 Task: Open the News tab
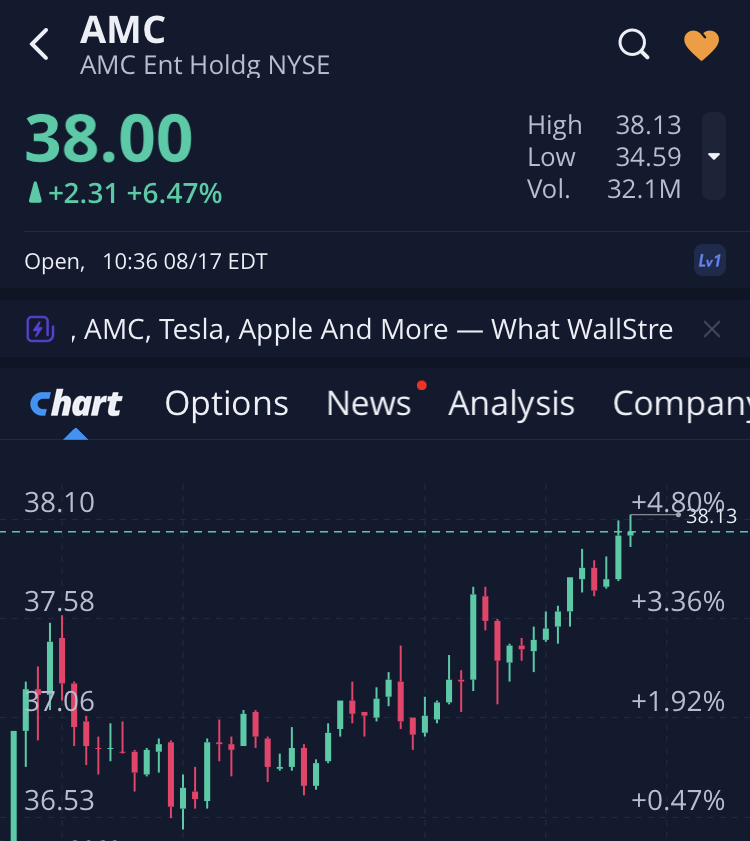coord(368,403)
